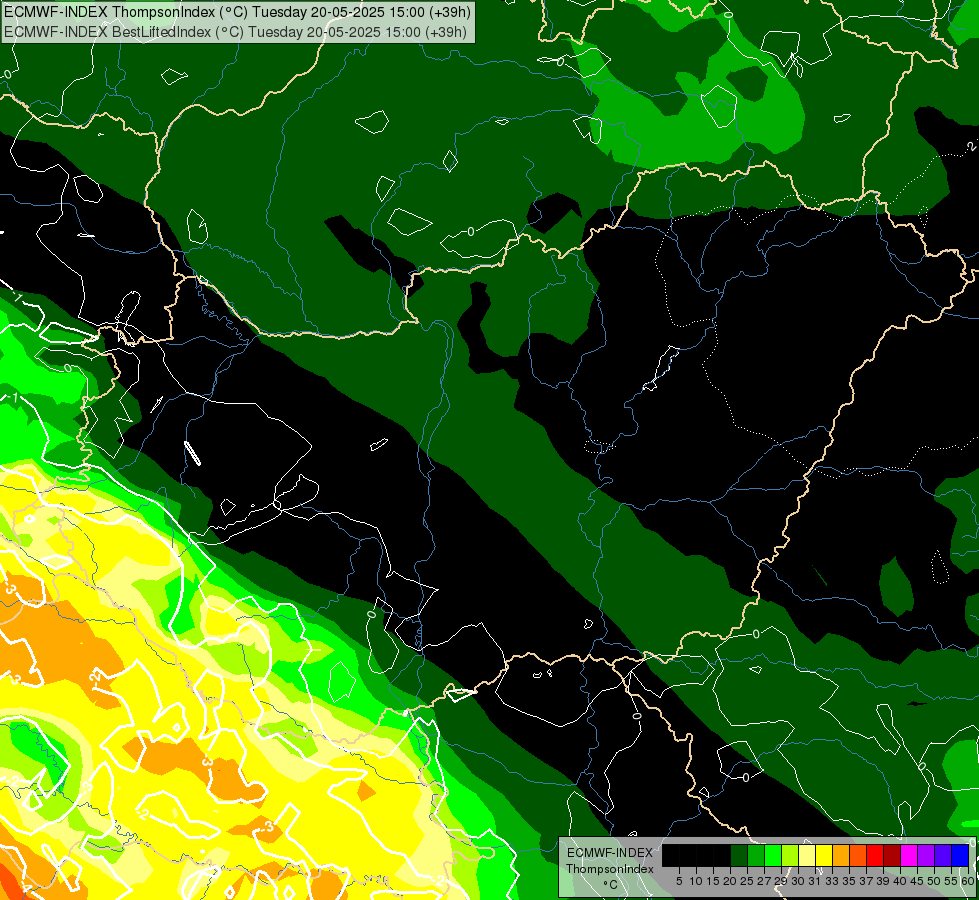Select the violet 50-55 legend swatch
Image resolution: width=979 pixels, height=900 pixels.
[943, 855]
